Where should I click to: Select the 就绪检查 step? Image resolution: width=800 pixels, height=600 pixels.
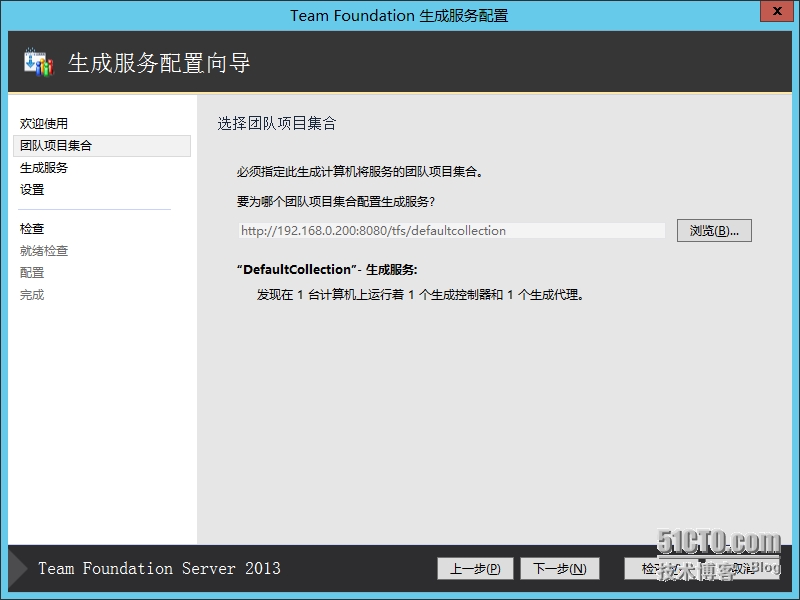(x=44, y=251)
